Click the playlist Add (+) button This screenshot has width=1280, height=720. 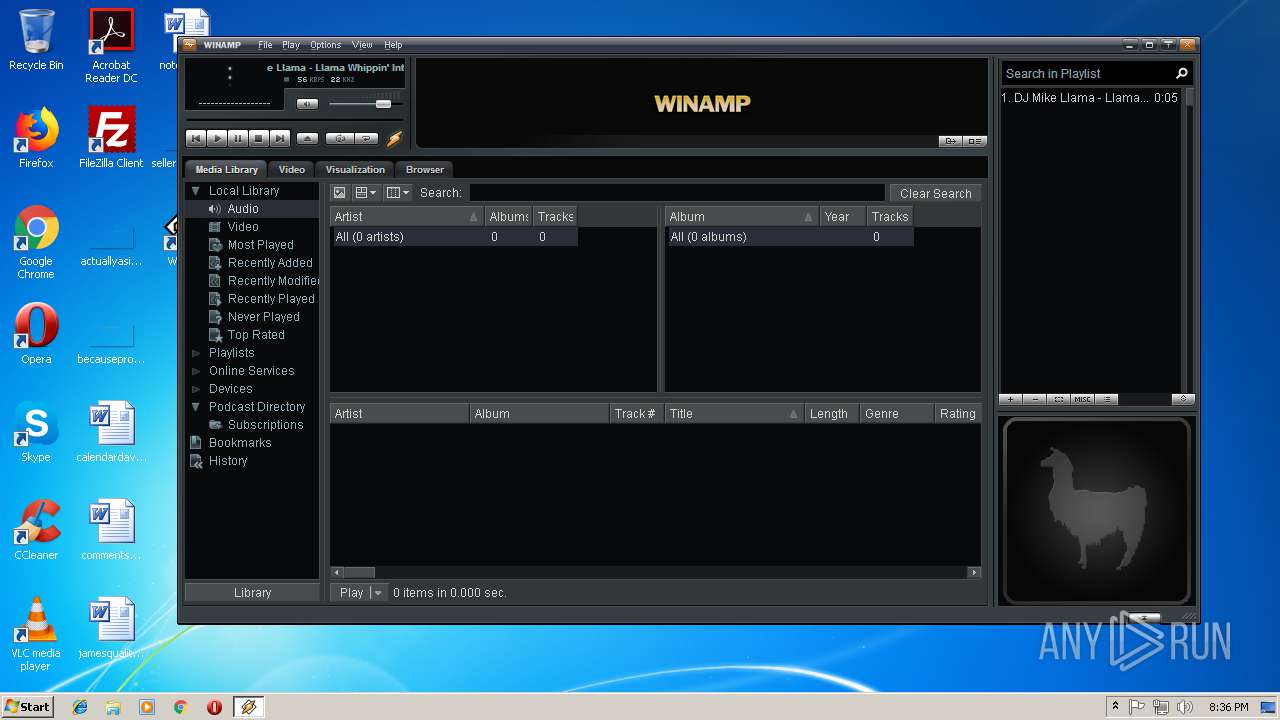pyautogui.click(x=1011, y=399)
